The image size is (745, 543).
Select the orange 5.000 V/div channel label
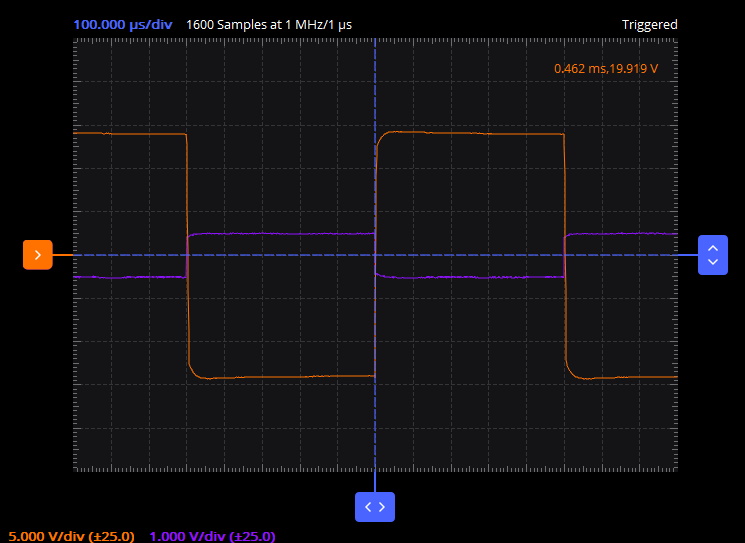pos(71,536)
